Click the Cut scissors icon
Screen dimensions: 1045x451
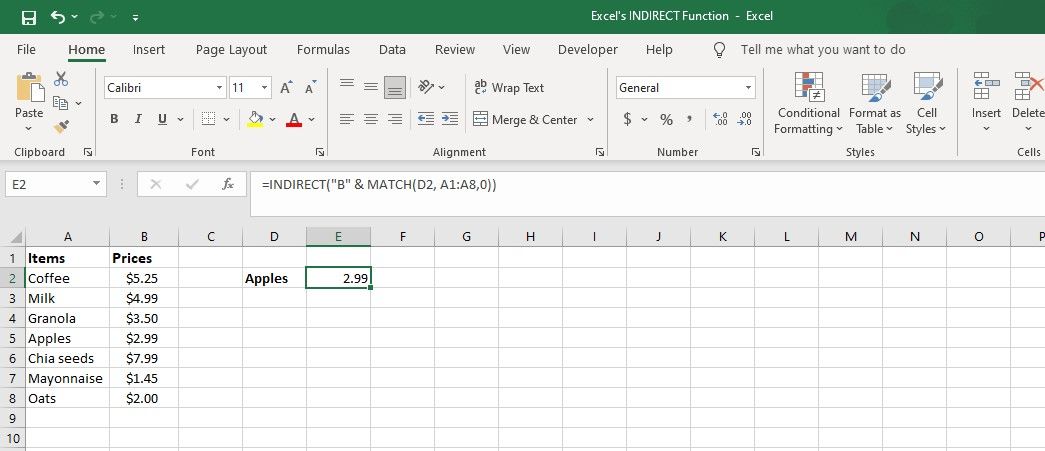pos(61,79)
